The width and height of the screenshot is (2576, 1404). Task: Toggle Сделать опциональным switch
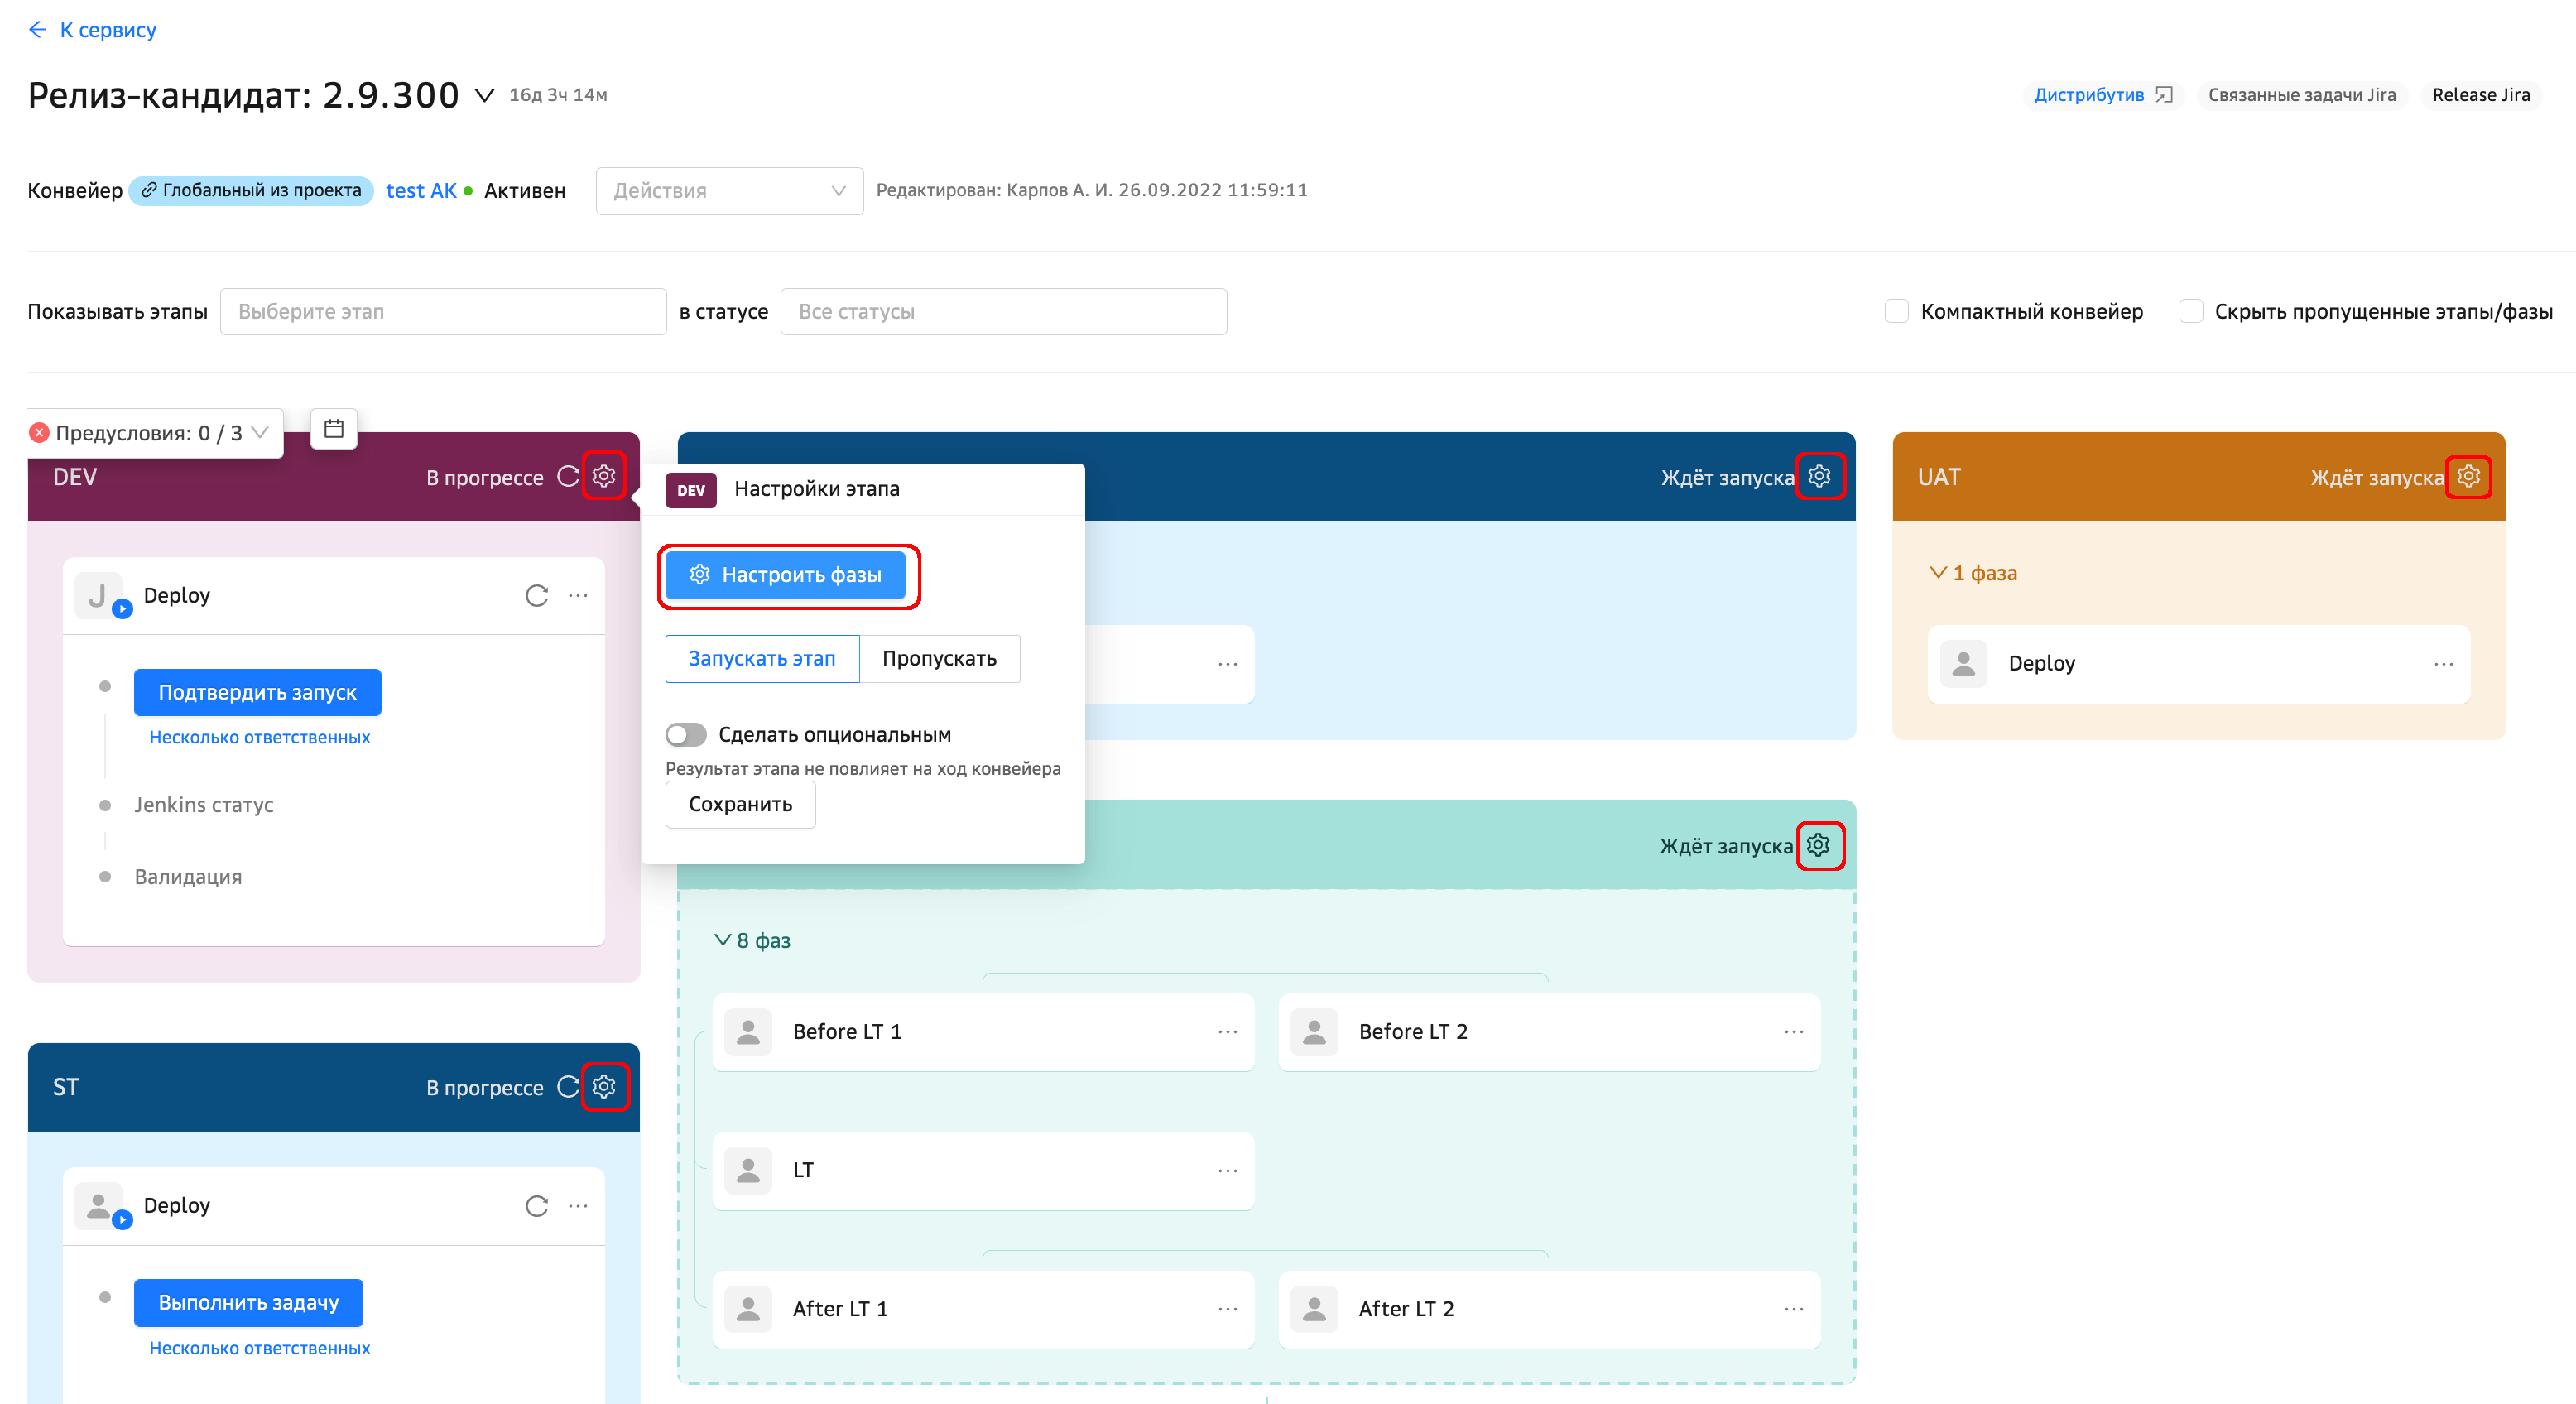pyautogui.click(x=686, y=734)
